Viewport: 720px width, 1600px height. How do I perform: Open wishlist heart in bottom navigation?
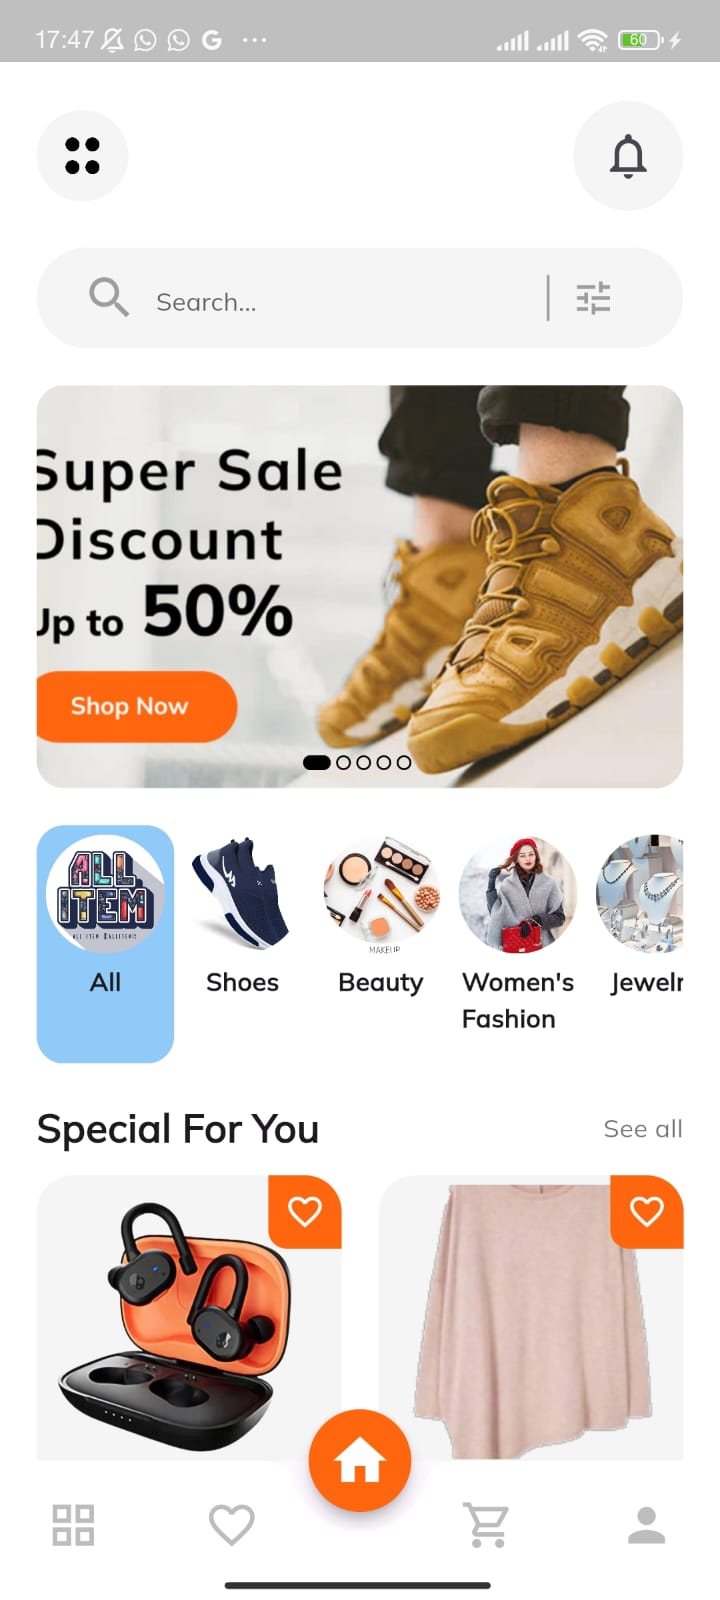231,1525
